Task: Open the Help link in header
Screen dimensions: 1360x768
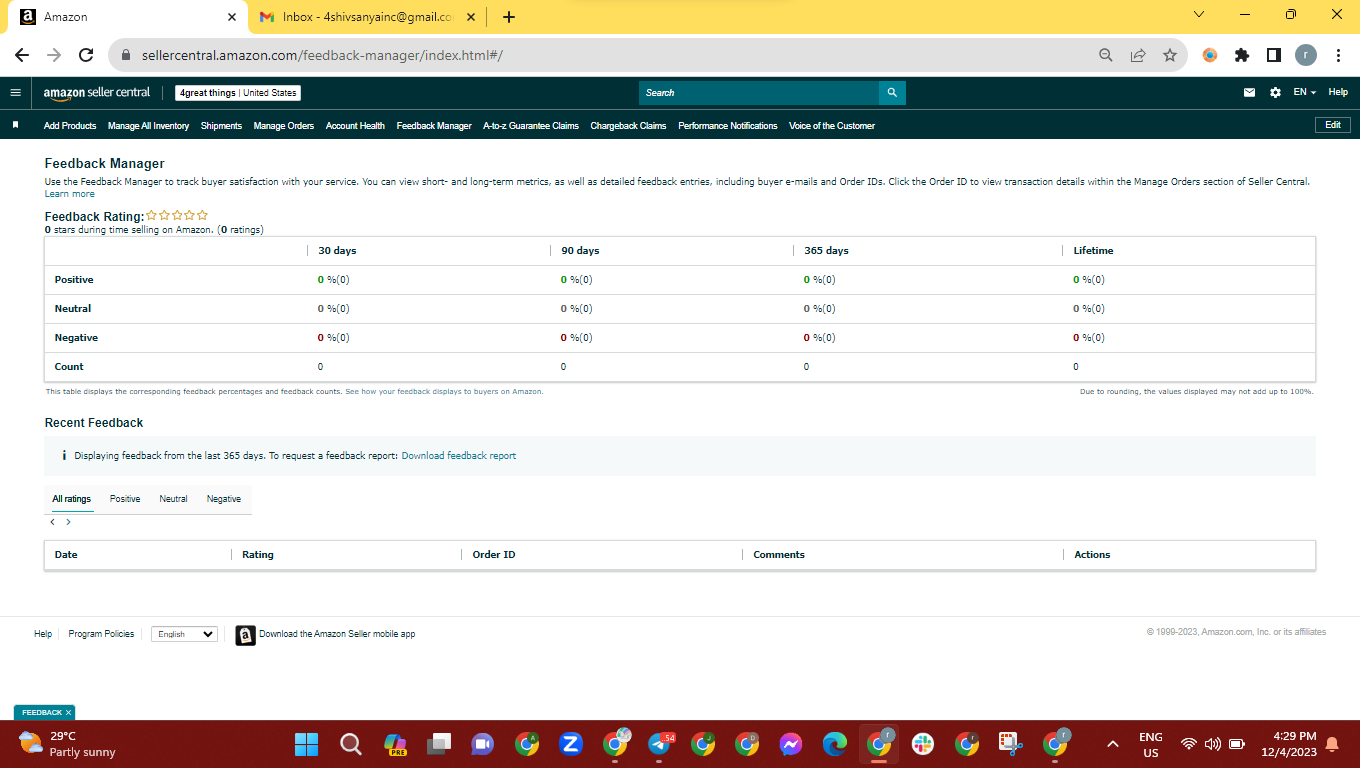Action: coord(1338,93)
